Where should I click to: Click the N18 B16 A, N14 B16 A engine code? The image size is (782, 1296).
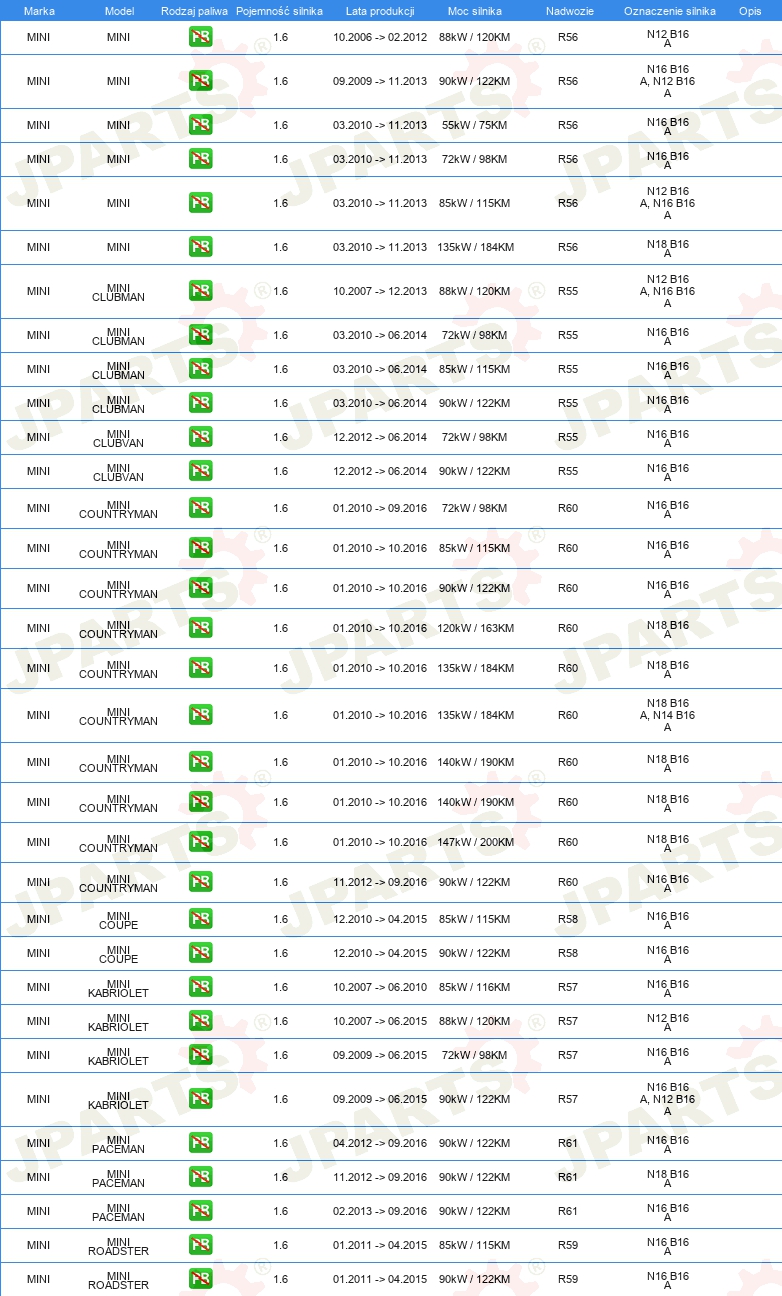point(668,715)
